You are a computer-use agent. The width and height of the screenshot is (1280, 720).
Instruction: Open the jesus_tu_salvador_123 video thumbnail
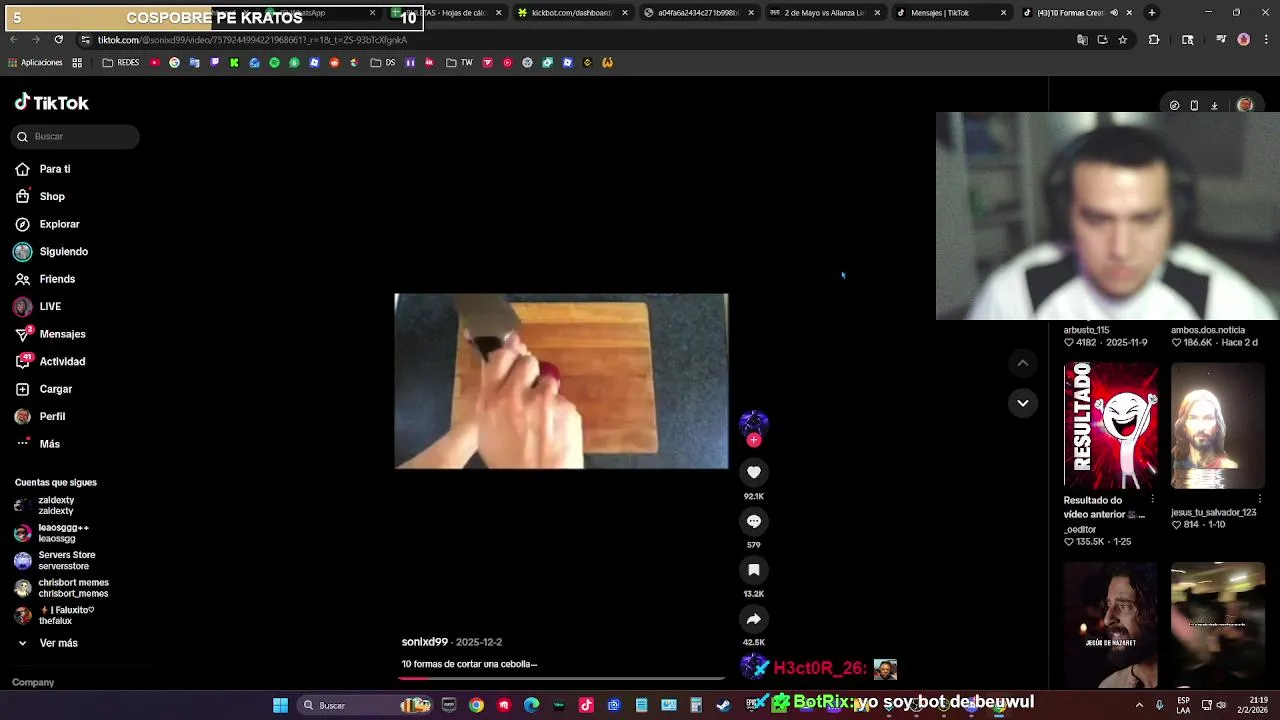tap(1218, 425)
